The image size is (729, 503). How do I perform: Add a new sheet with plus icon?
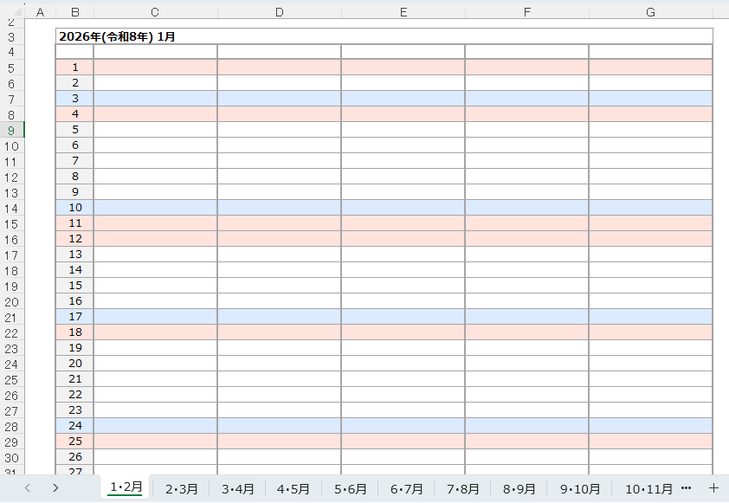[x=713, y=488]
